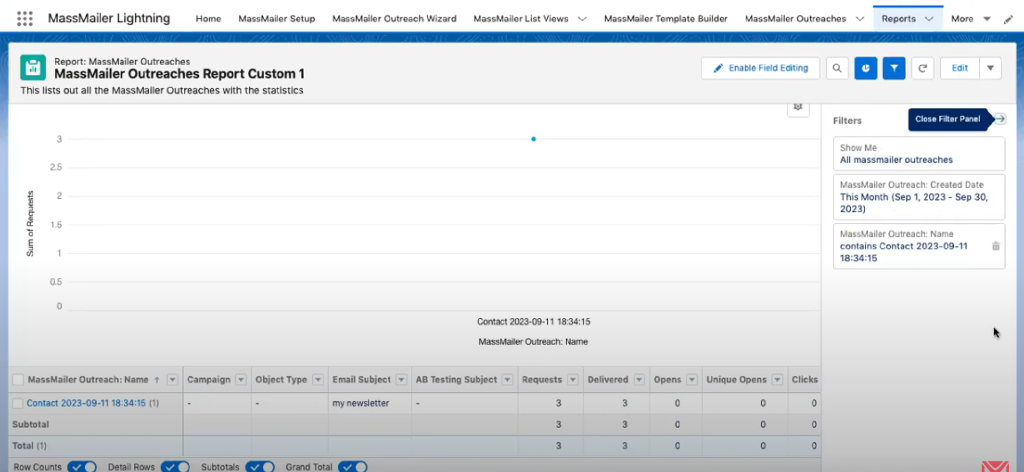1024x472 pixels.
Task: Delete the Name filter with trash icon
Action: [995, 246]
